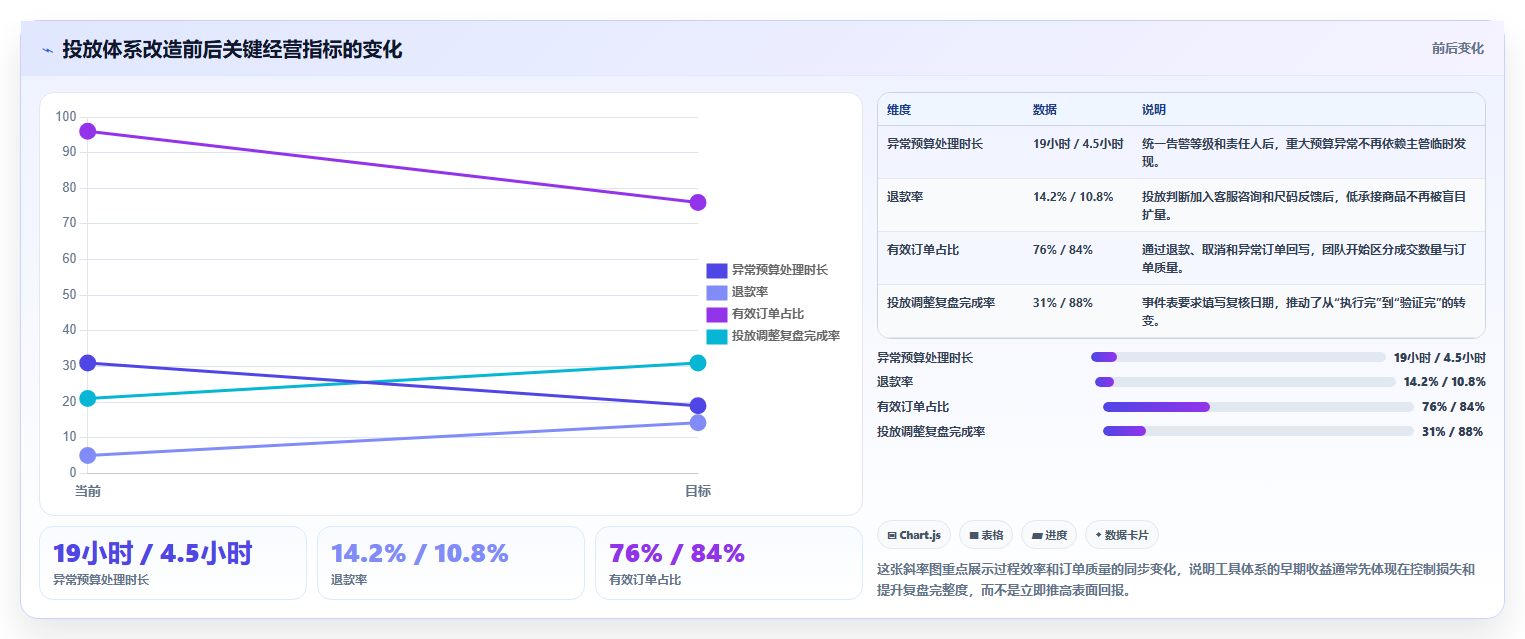The image size is (1525, 639).
Task: Select the indigo data point at 31 above 当前
Action: pyautogui.click(x=88, y=363)
